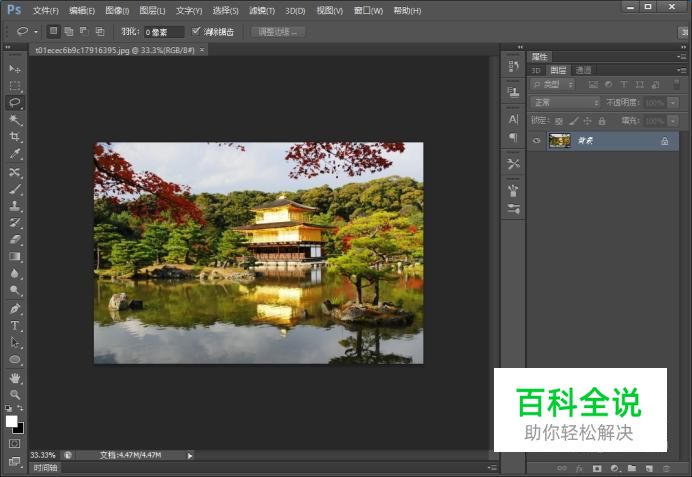Hide the 背景 layer using eye icon

tap(536, 142)
